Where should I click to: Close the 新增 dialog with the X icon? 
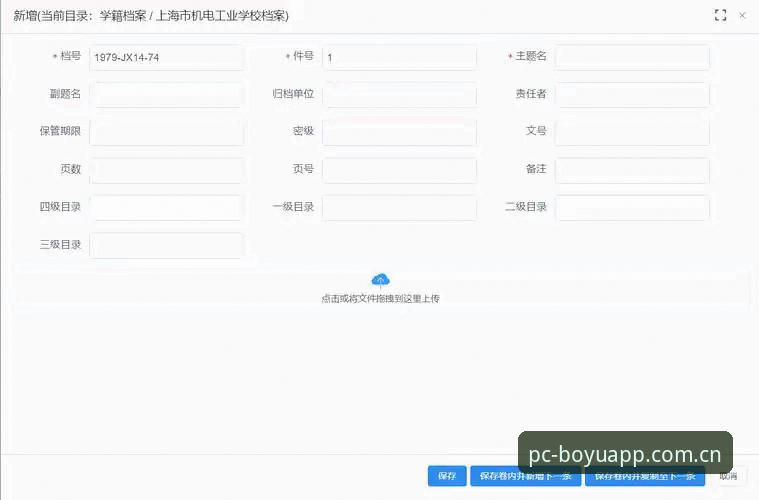[x=742, y=15]
